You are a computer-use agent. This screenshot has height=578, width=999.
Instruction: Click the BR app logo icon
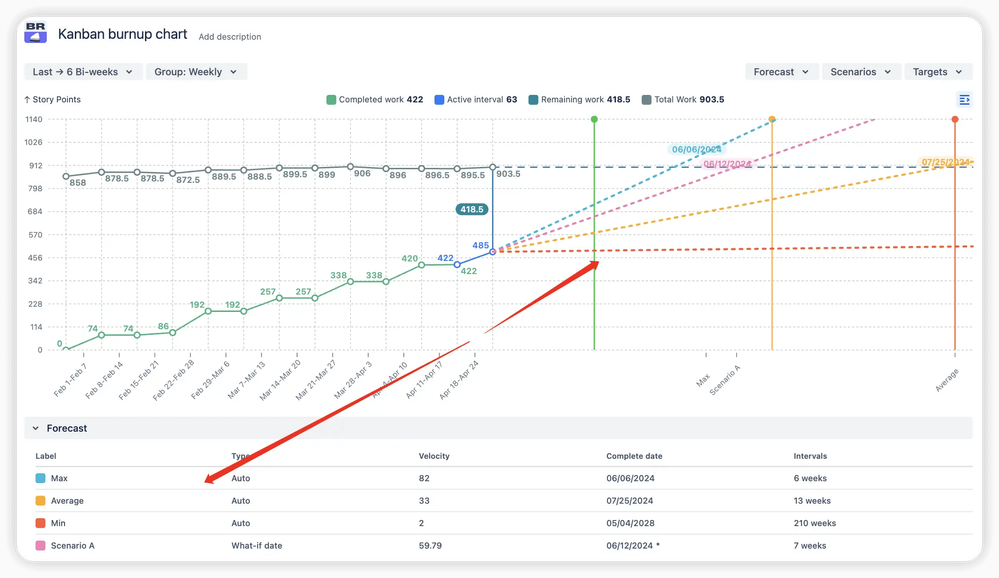pyautogui.click(x=35, y=33)
